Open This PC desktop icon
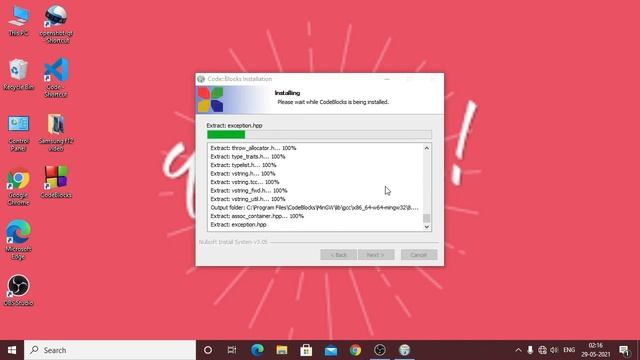 19,21
